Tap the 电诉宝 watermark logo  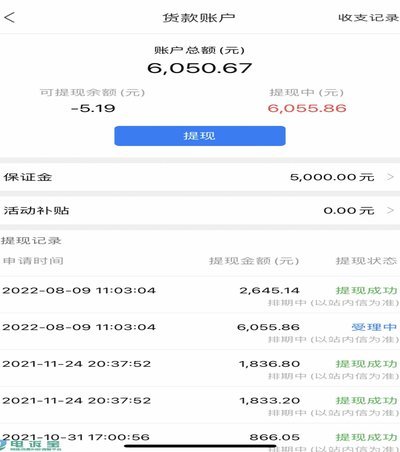point(30,445)
